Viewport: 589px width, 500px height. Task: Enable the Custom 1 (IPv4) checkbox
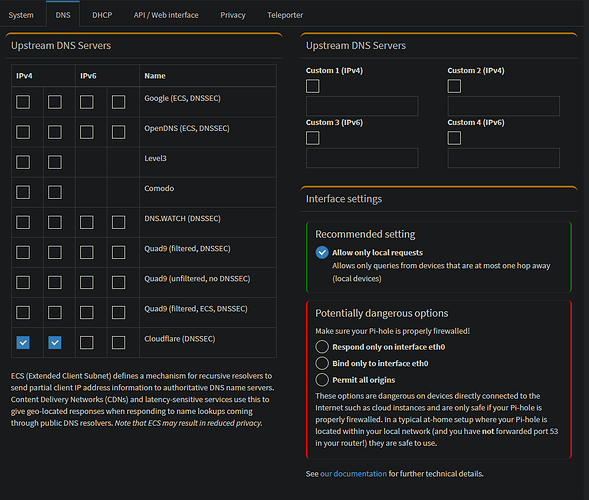313,86
